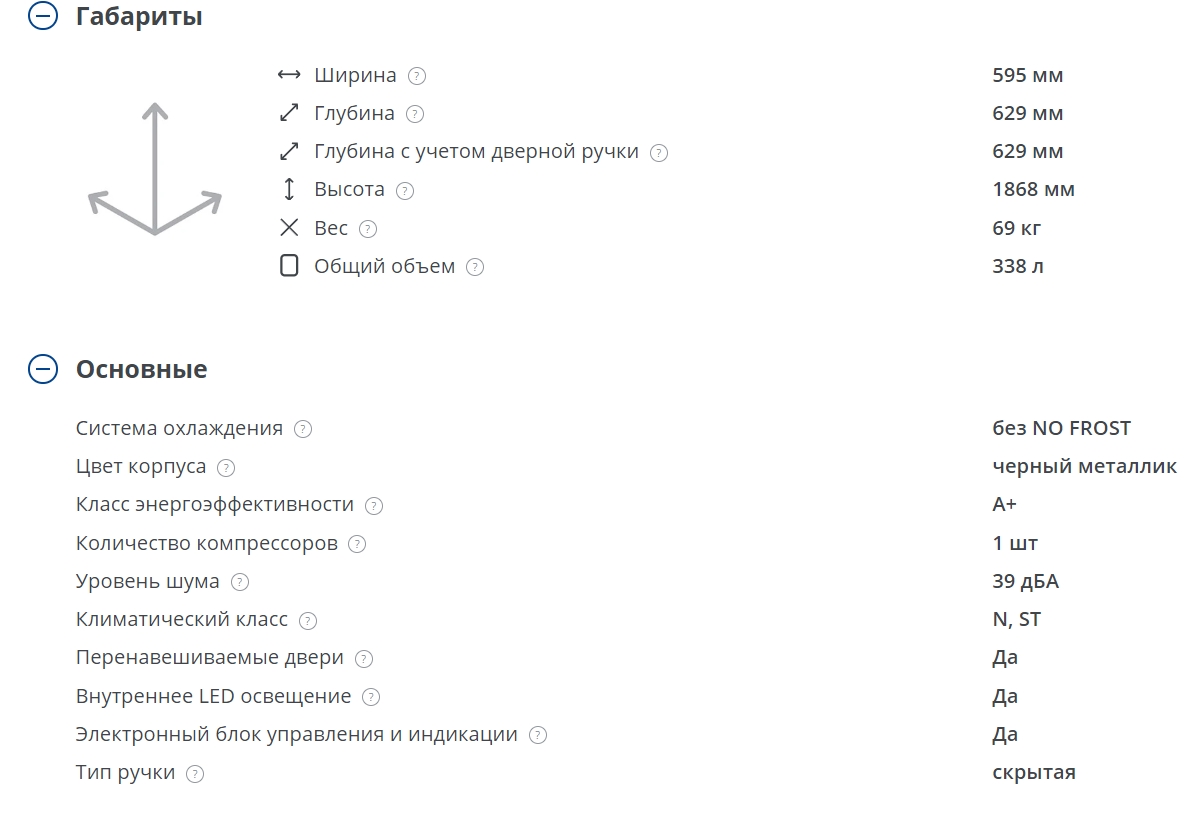Open hint for Система охлаждения
This screenshot has height=820, width=1187.
pyautogui.click(x=303, y=429)
